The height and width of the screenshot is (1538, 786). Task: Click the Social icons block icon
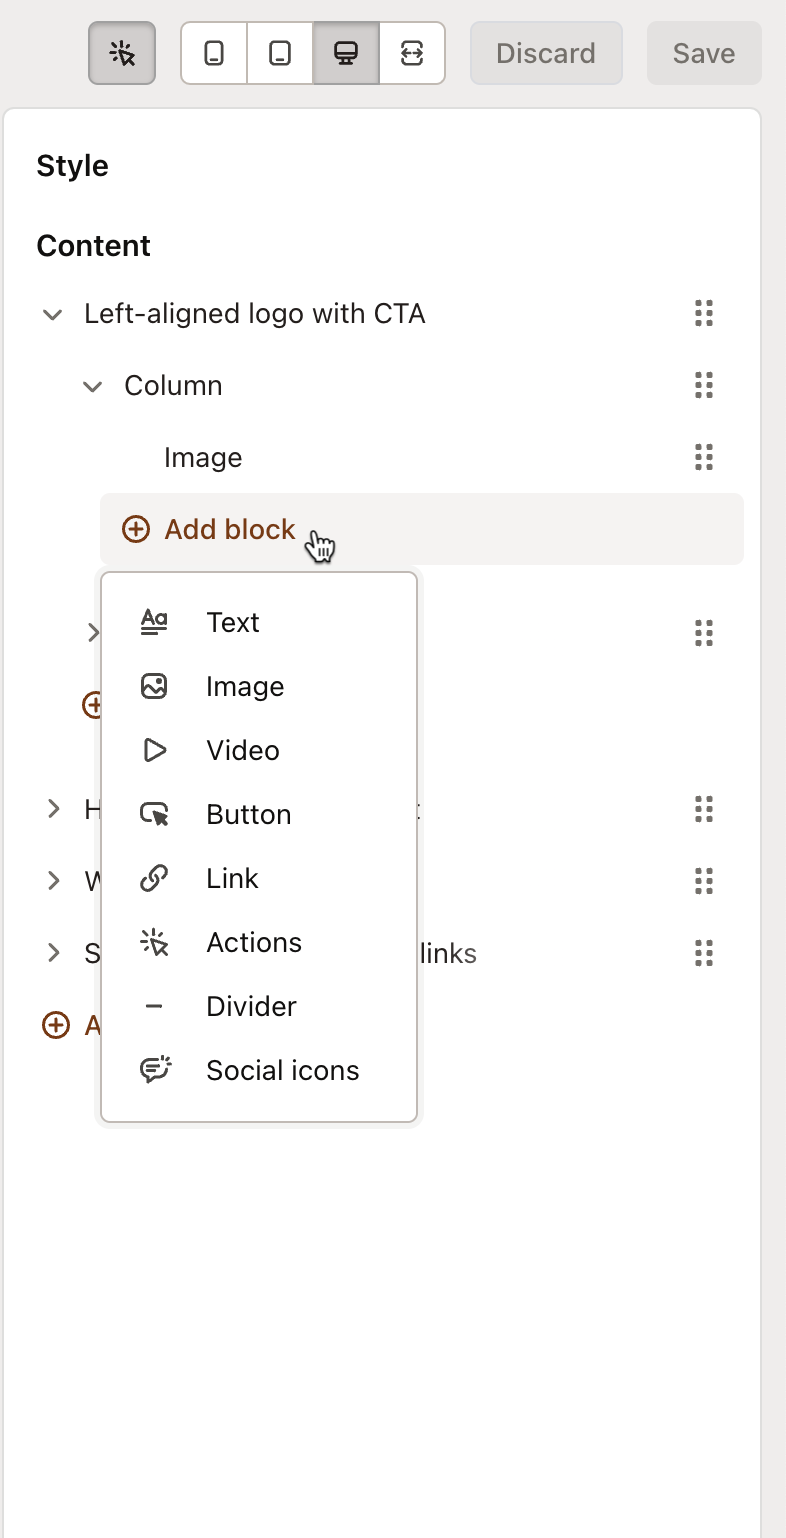[154, 1069]
